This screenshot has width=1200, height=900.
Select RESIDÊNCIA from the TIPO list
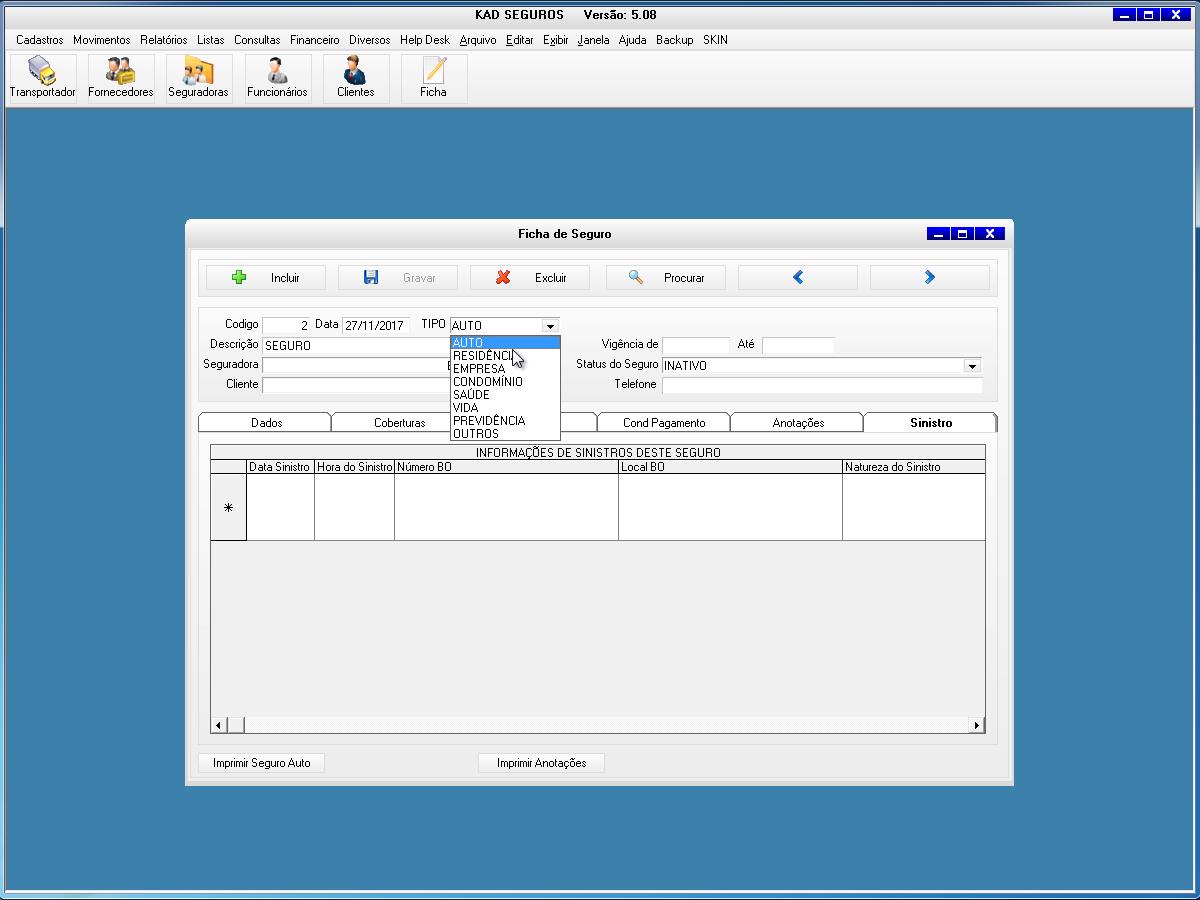point(482,356)
